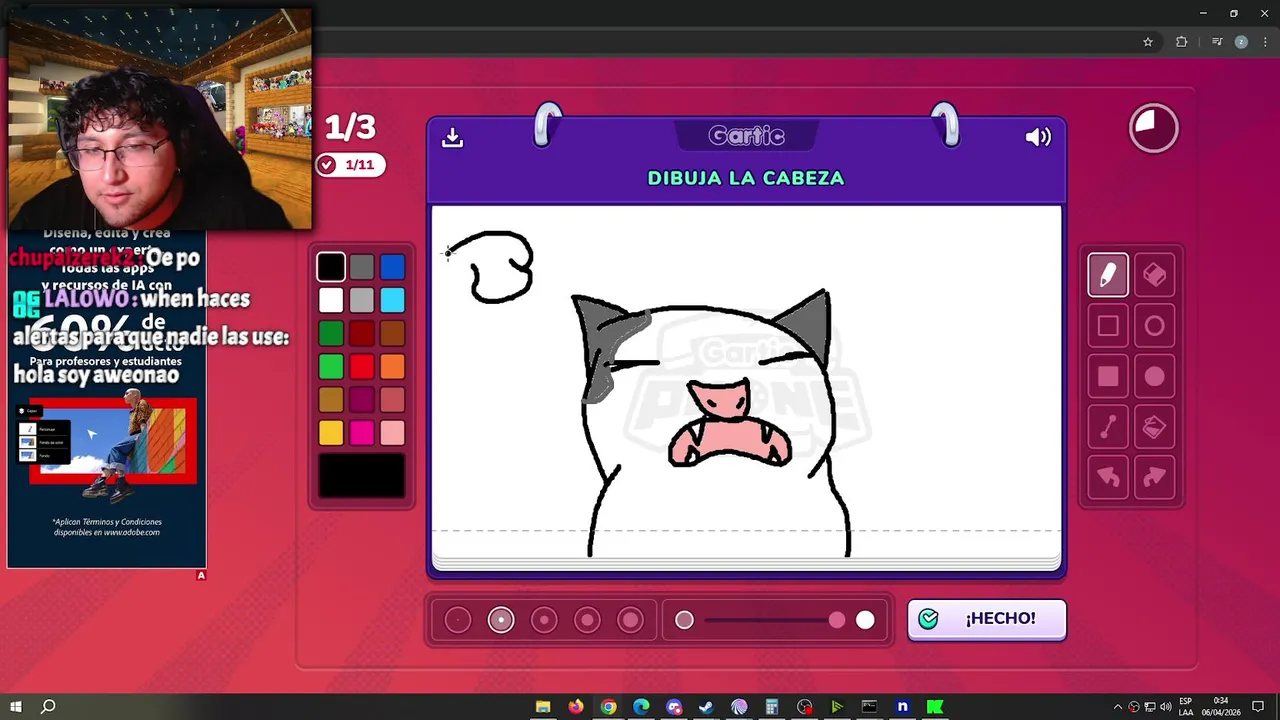The width and height of the screenshot is (1280, 720).
Task: Pick the bright red color swatch
Action: coord(362,366)
